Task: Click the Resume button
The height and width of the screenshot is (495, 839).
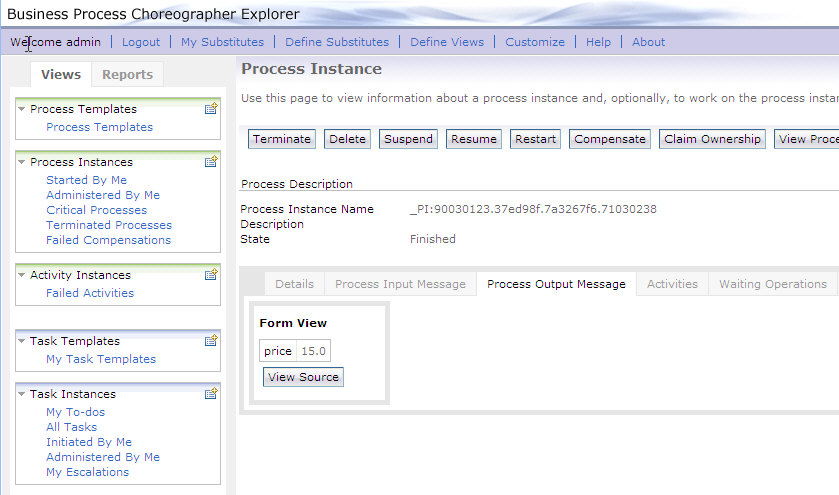Action: click(474, 139)
